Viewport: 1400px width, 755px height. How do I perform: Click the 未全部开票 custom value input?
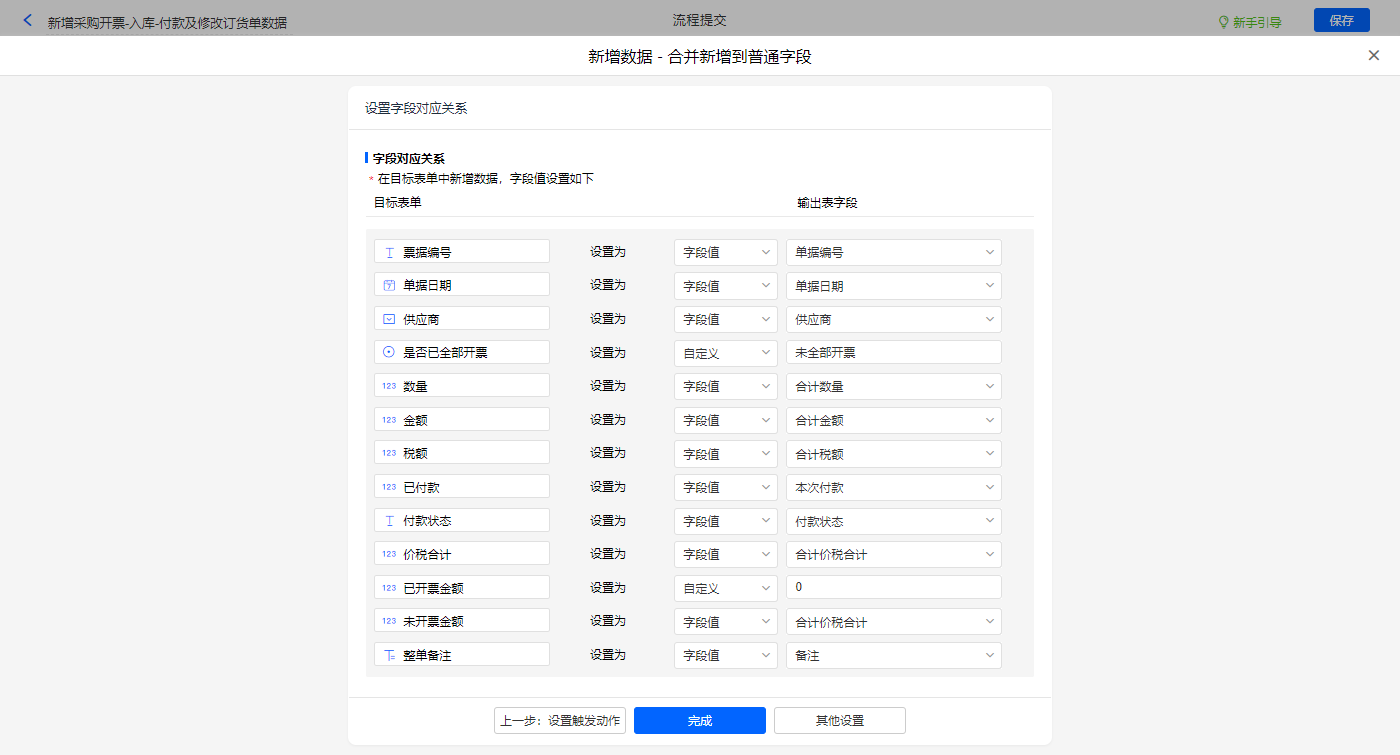coord(893,352)
